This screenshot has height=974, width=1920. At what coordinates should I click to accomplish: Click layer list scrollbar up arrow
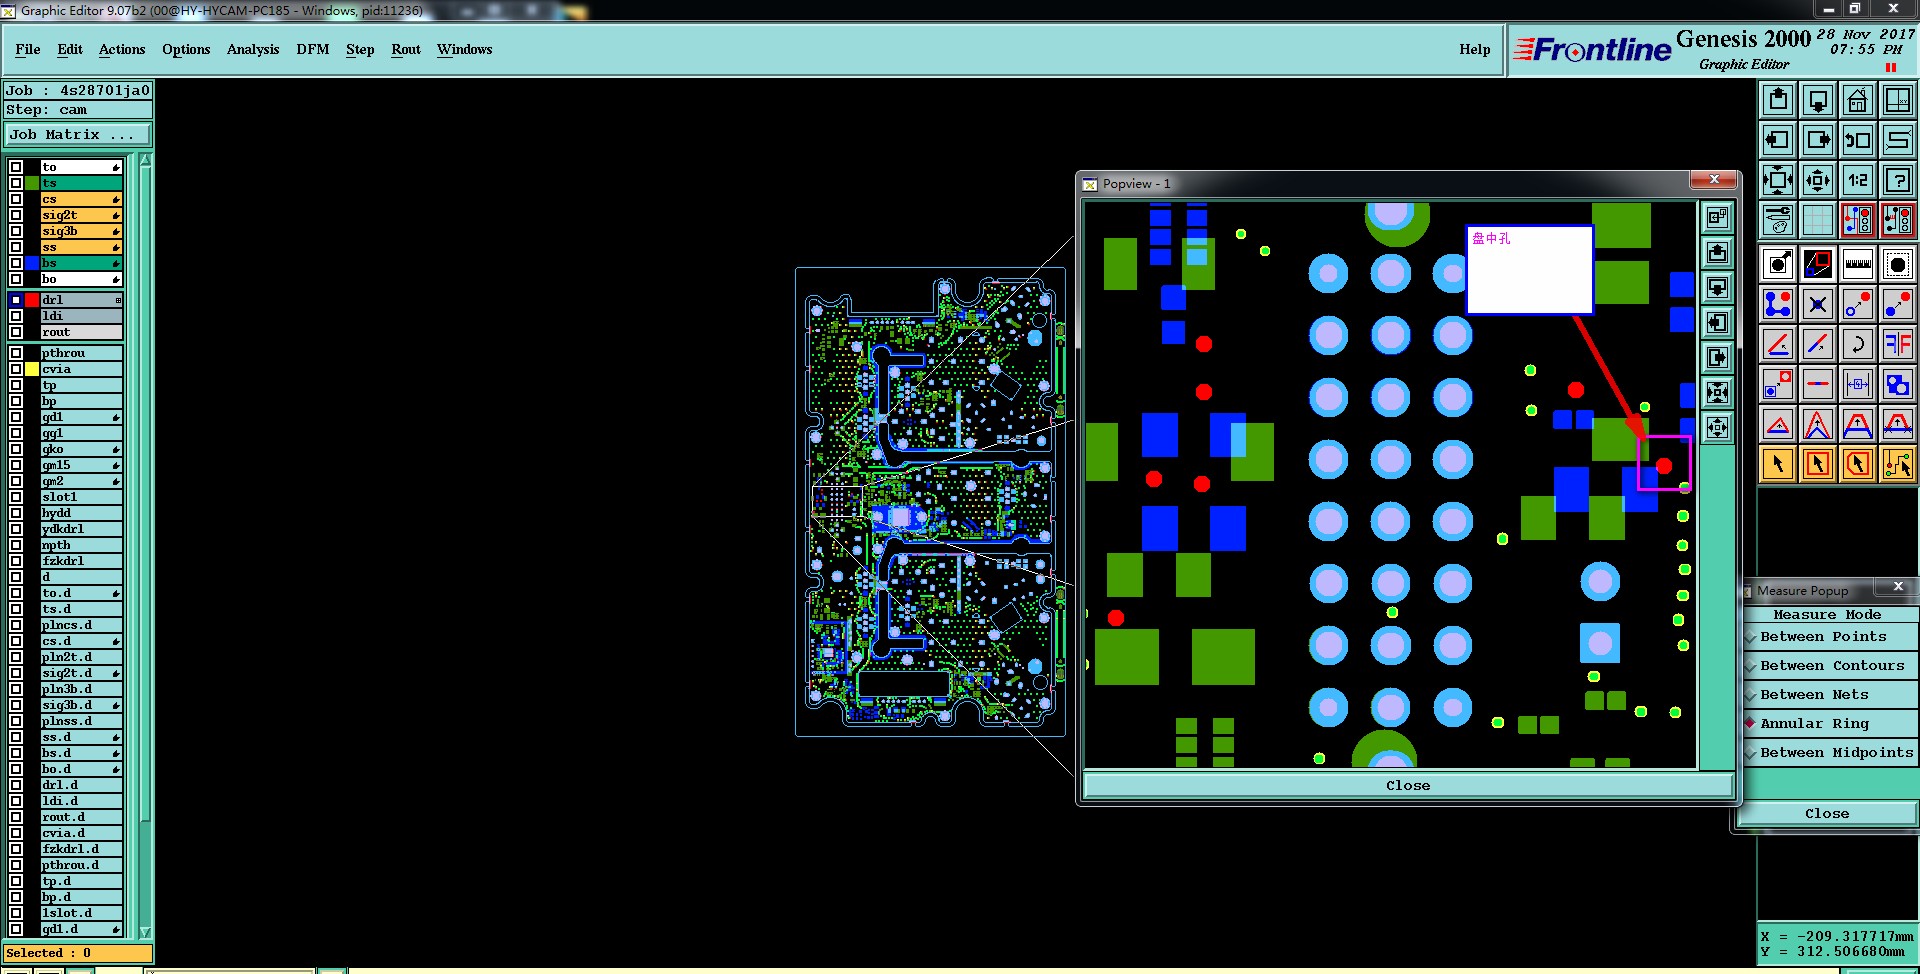pos(145,160)
